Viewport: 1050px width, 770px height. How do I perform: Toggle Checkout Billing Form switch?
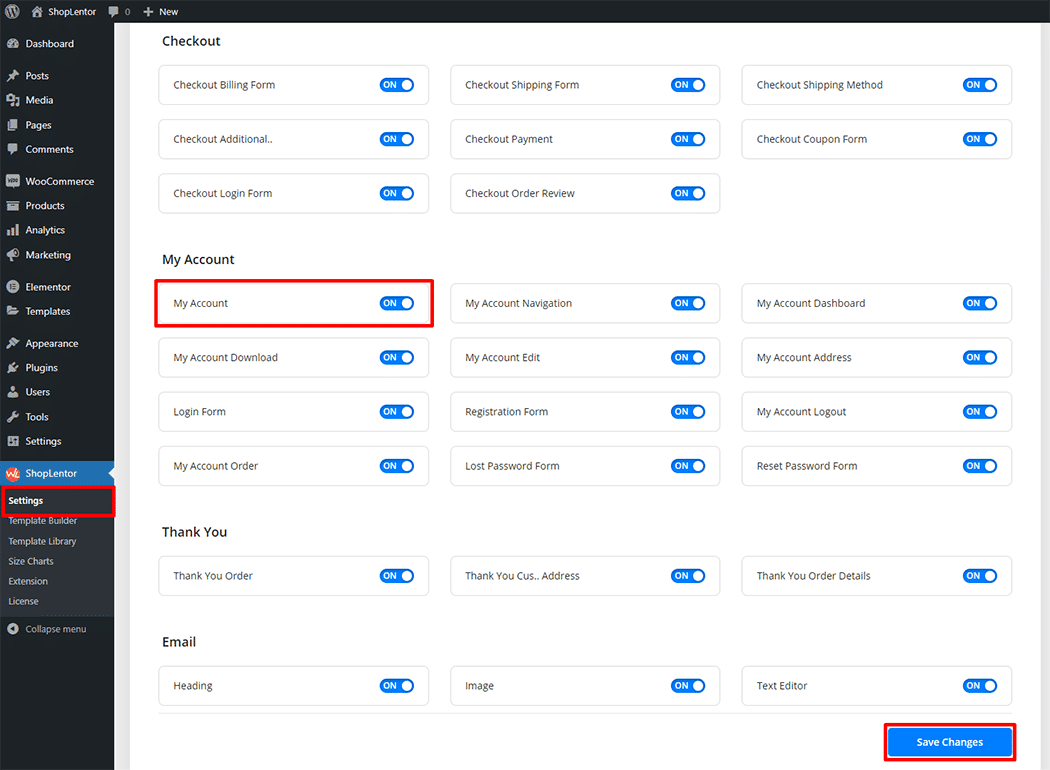pyautogui.click(x=396, y=85)
